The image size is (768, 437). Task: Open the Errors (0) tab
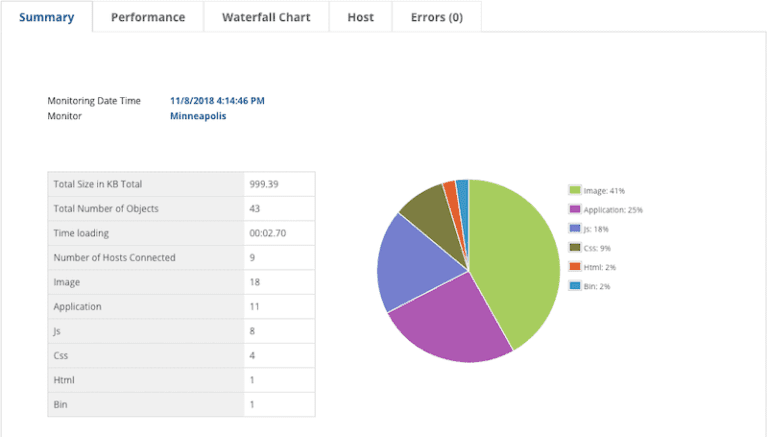point(436,17)
